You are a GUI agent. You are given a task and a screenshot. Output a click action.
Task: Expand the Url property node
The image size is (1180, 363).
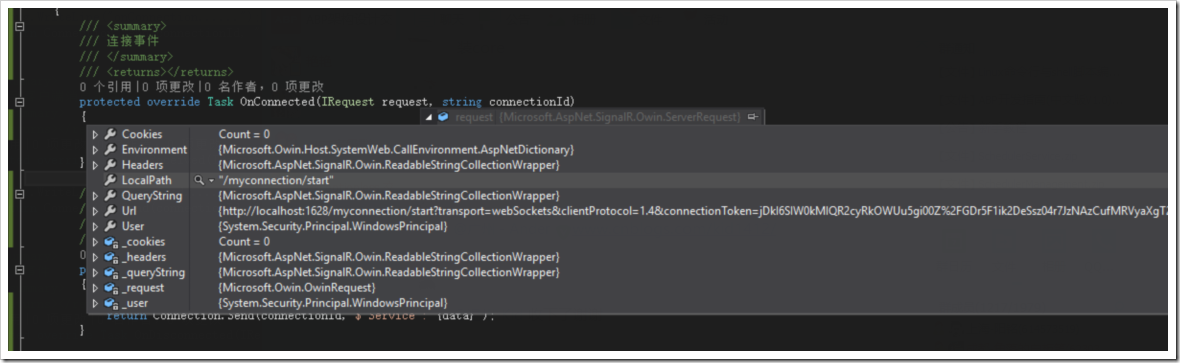coord(95,211)
